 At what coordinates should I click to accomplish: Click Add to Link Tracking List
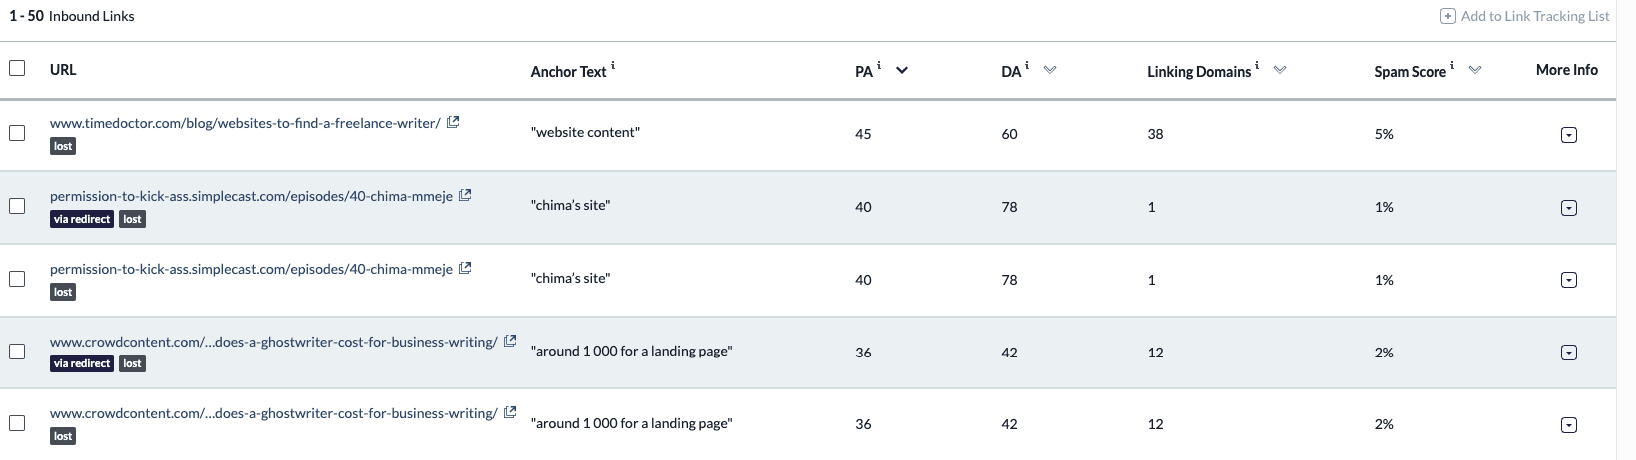[1534, 16]
